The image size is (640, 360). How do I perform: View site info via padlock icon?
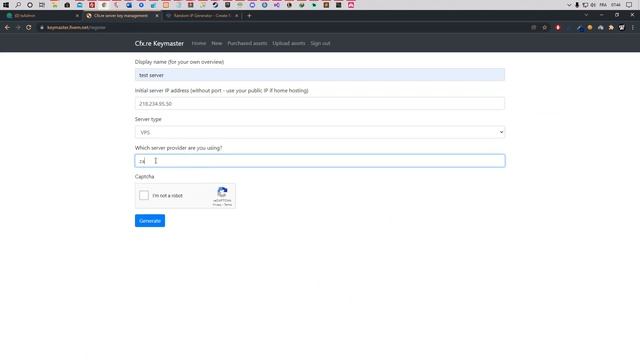click(42, 27)
